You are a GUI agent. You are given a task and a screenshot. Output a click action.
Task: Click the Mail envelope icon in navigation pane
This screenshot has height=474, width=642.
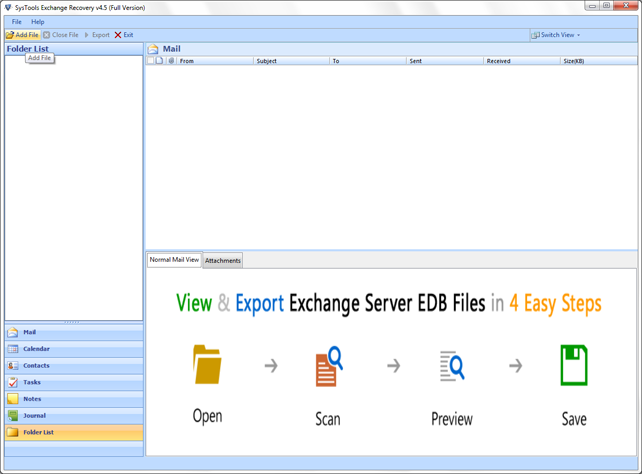click(x=13, y=332)
